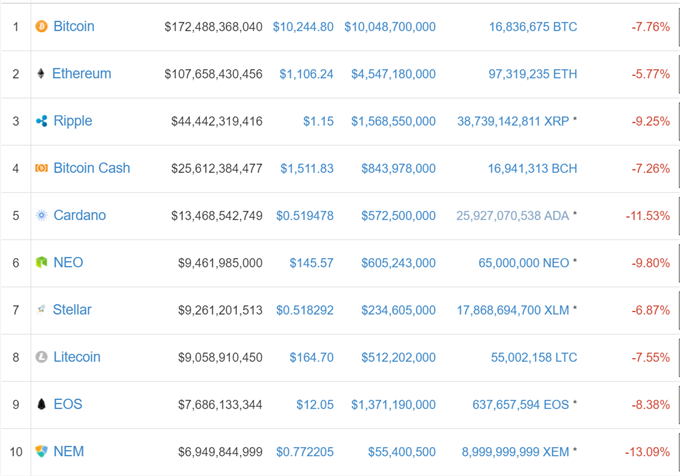This screenshot has width=680, height=476.
Task: Click Bitcoin Cash volume $843,978,000
Action: 399,169
